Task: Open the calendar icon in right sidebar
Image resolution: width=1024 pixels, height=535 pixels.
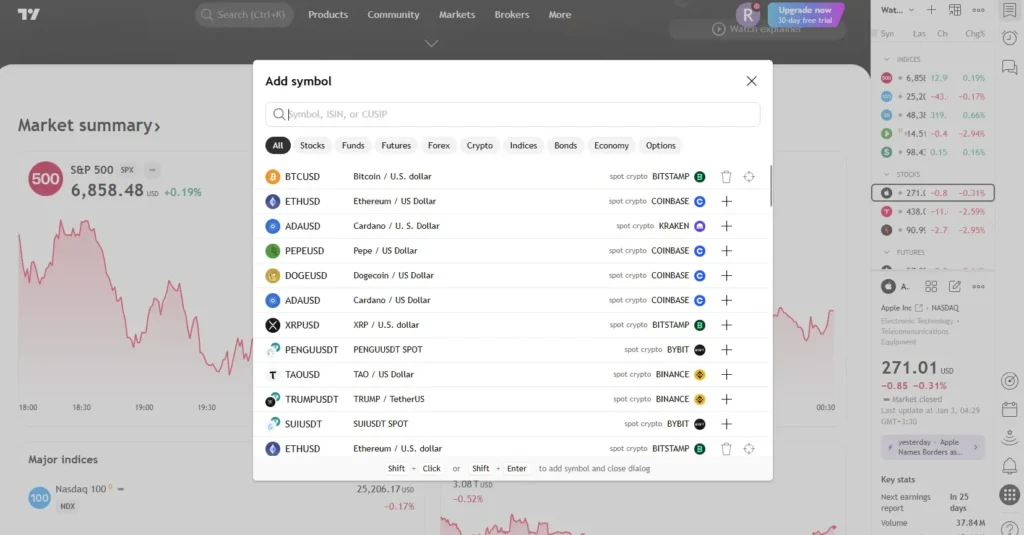Action: click(1009, 409)
